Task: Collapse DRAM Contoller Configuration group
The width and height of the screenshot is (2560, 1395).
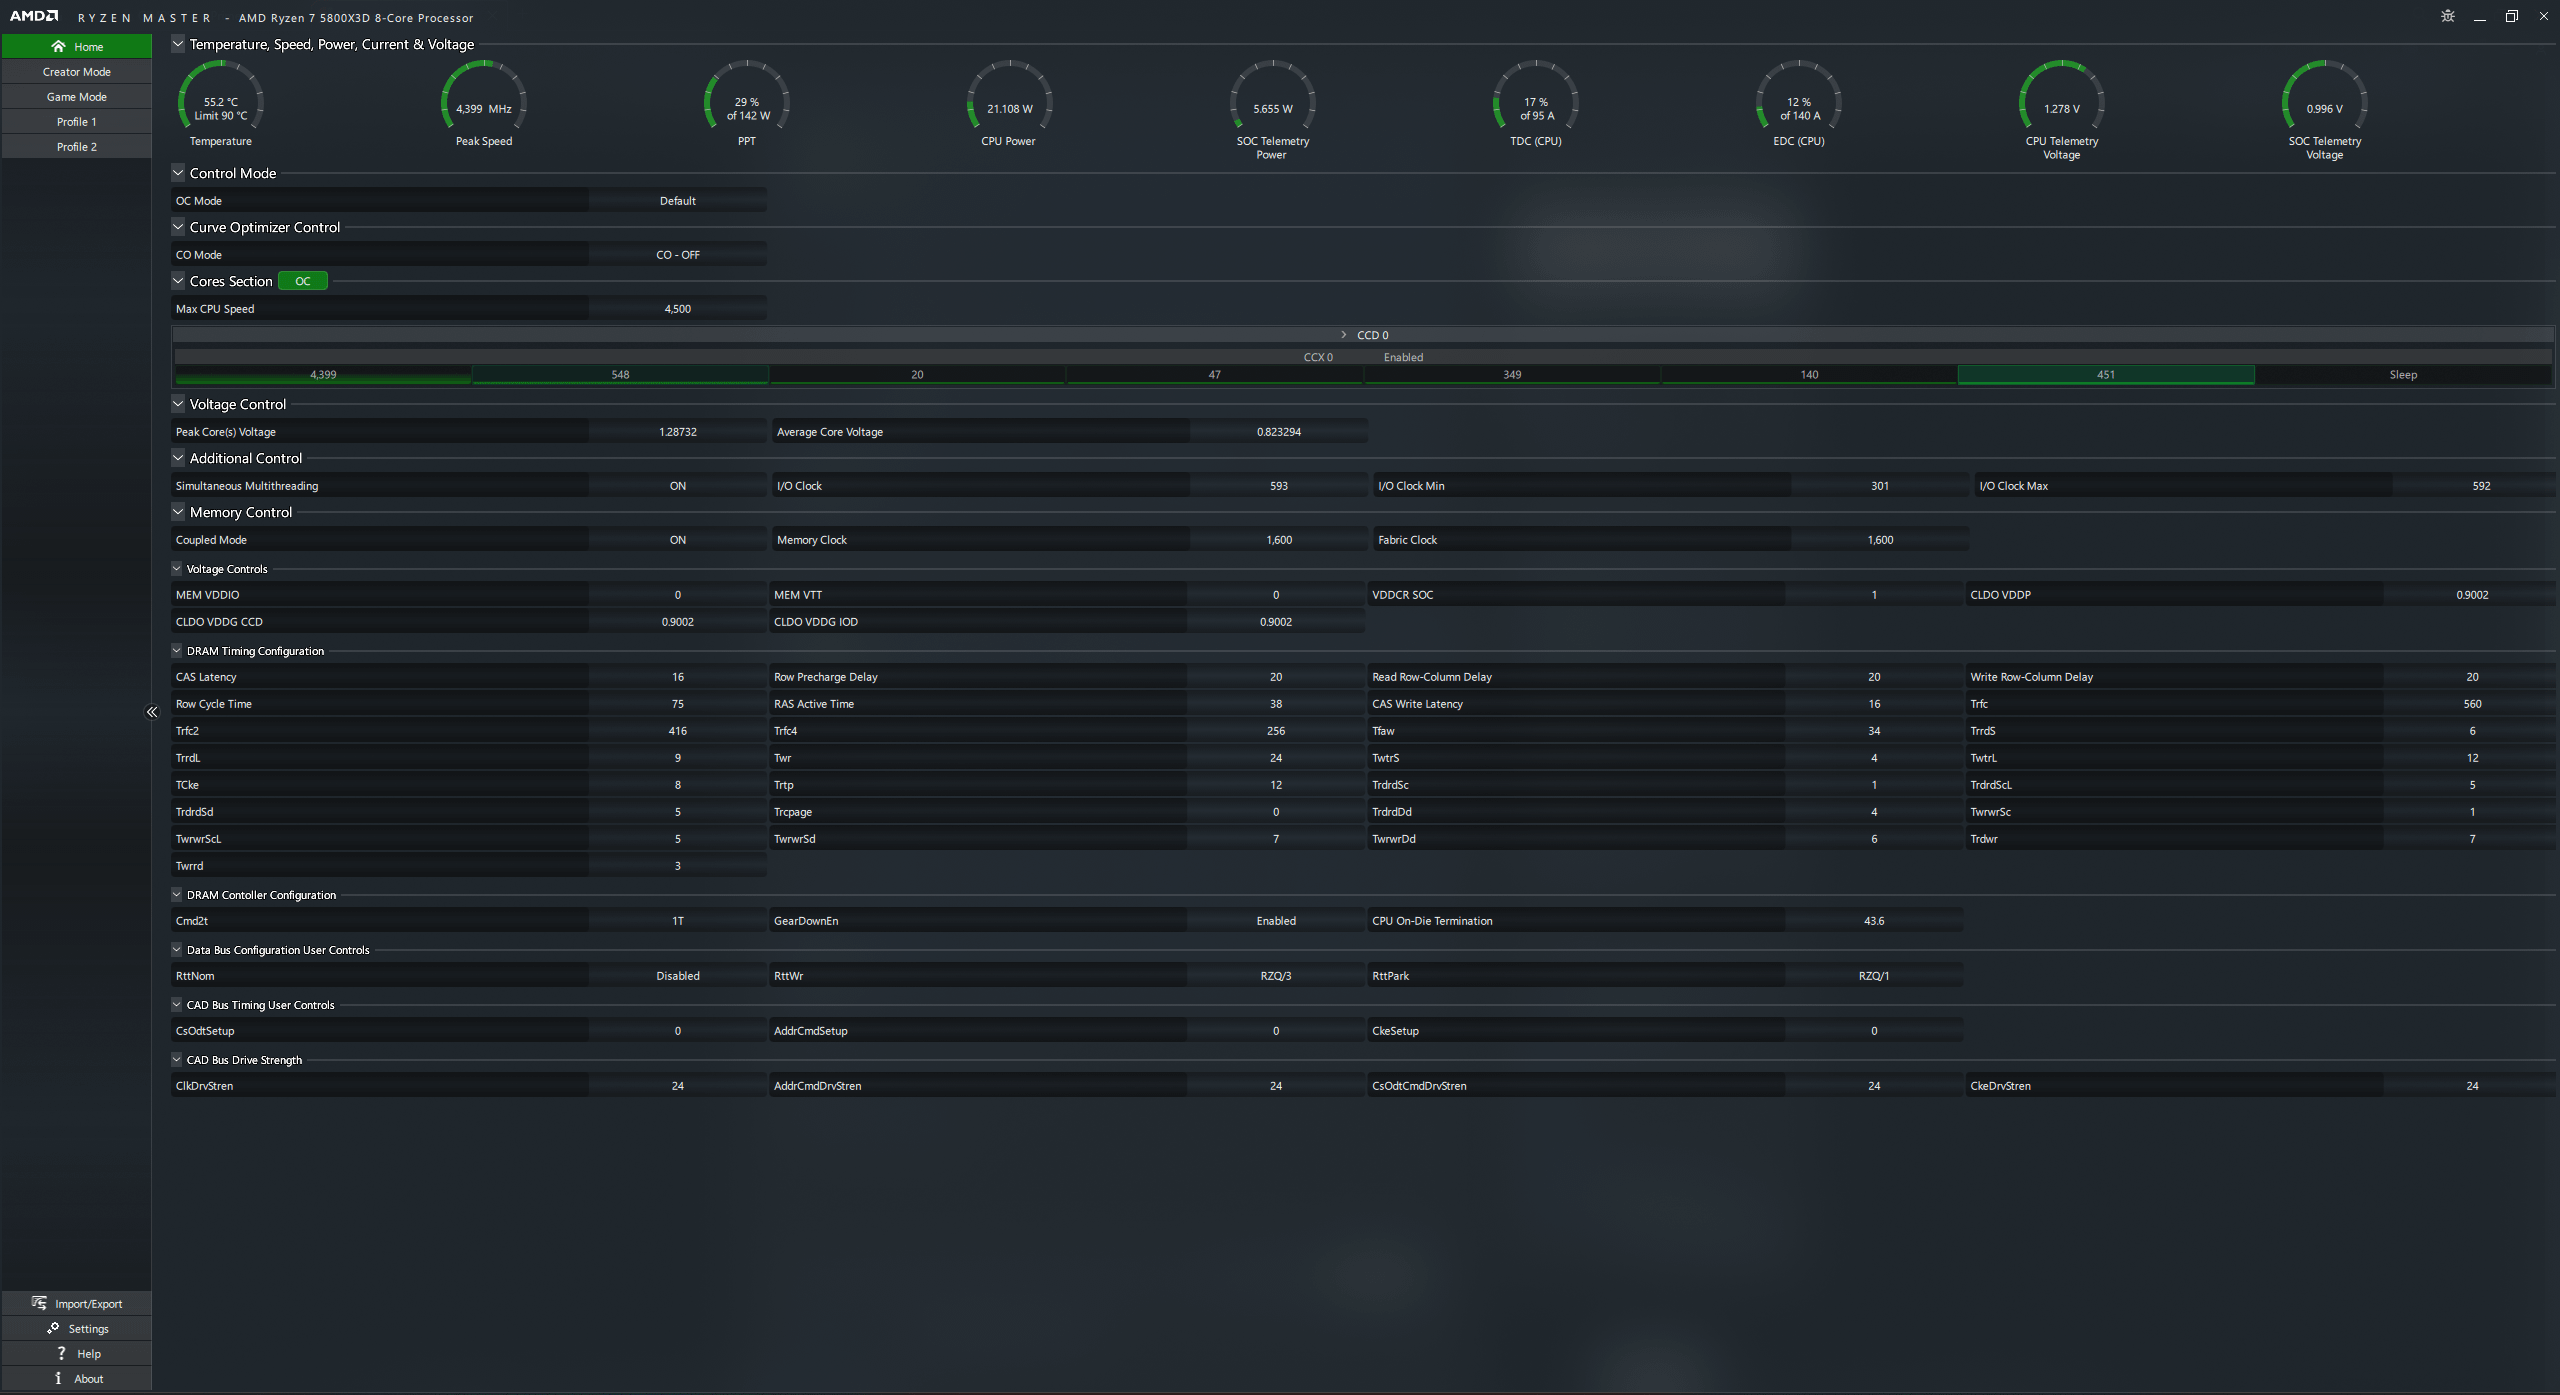Action: click(177, 895)
